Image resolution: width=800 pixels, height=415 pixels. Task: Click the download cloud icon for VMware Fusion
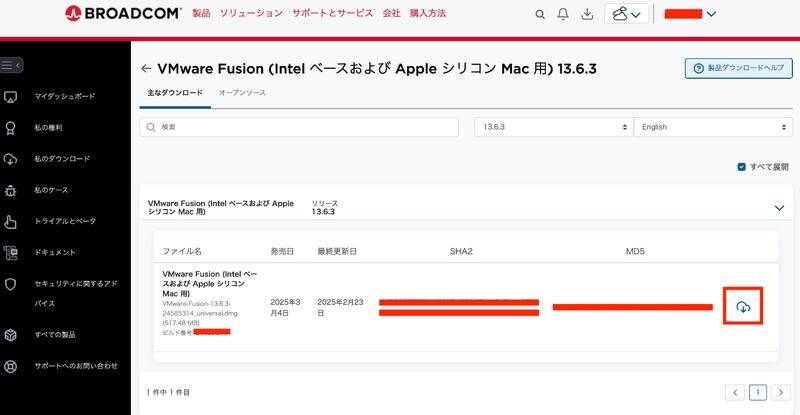(742, 306)
